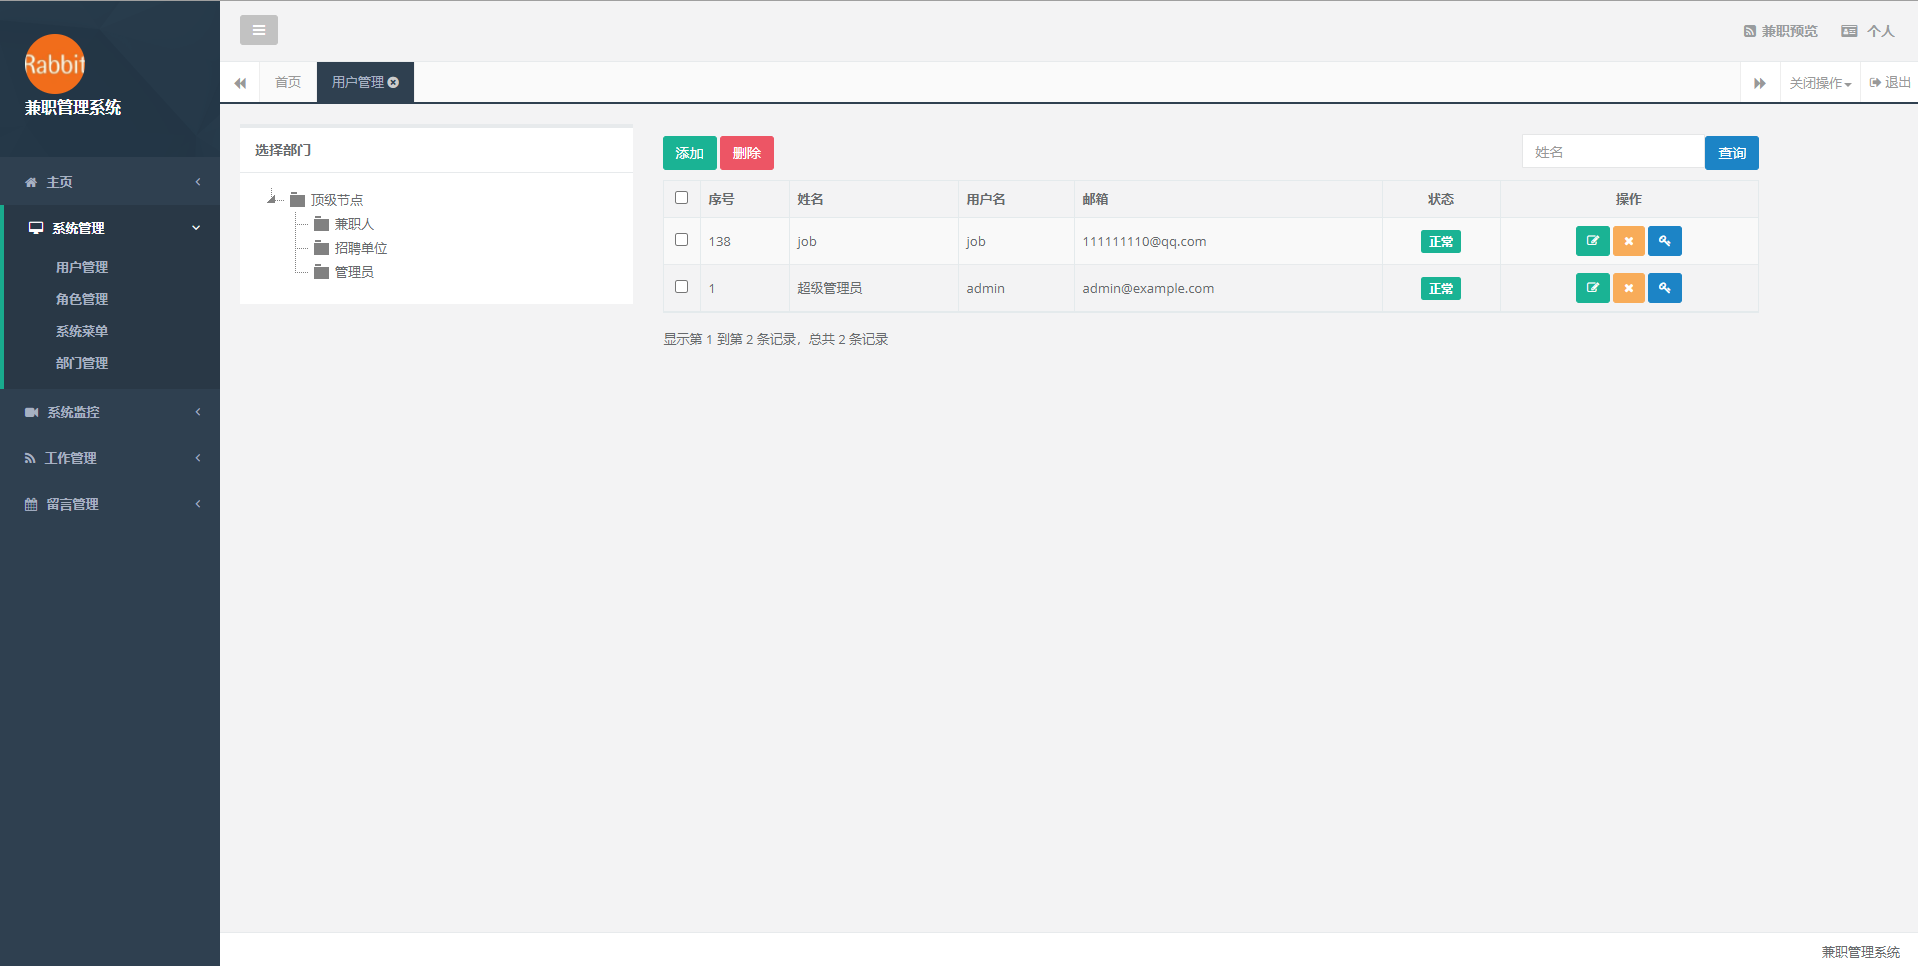1918x966 pixels.
Task: Collapse the 系统管理 sidebar menu
Action: click(x=112, y=228)
